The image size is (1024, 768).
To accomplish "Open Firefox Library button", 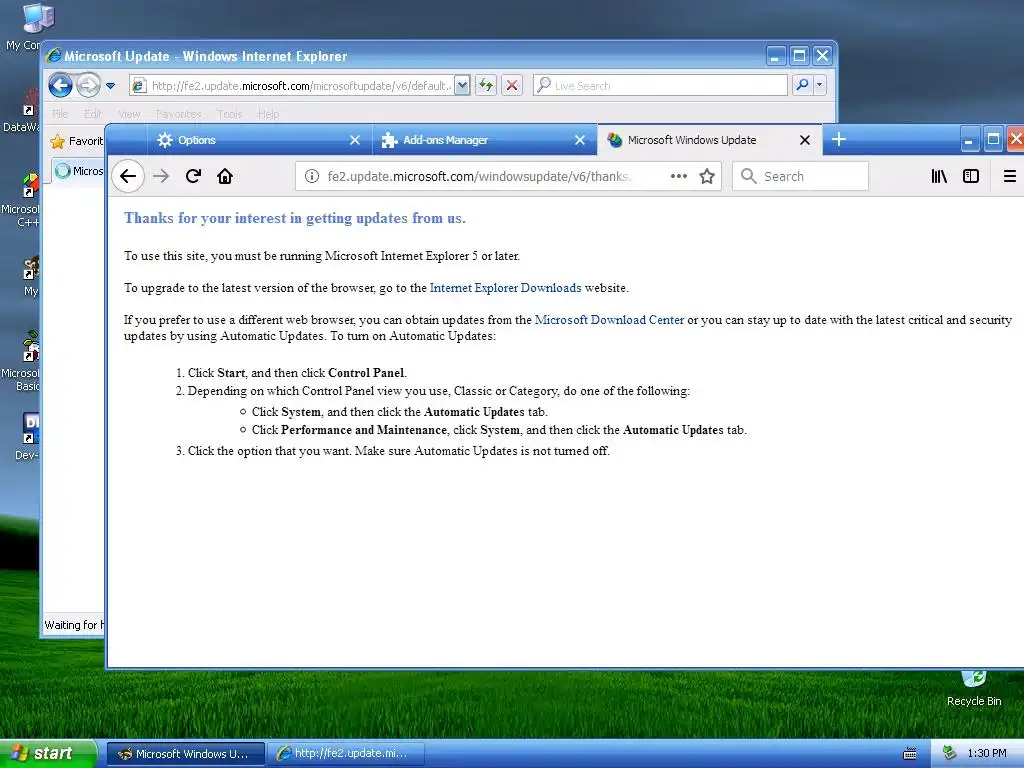I will (x=939, y=176).
